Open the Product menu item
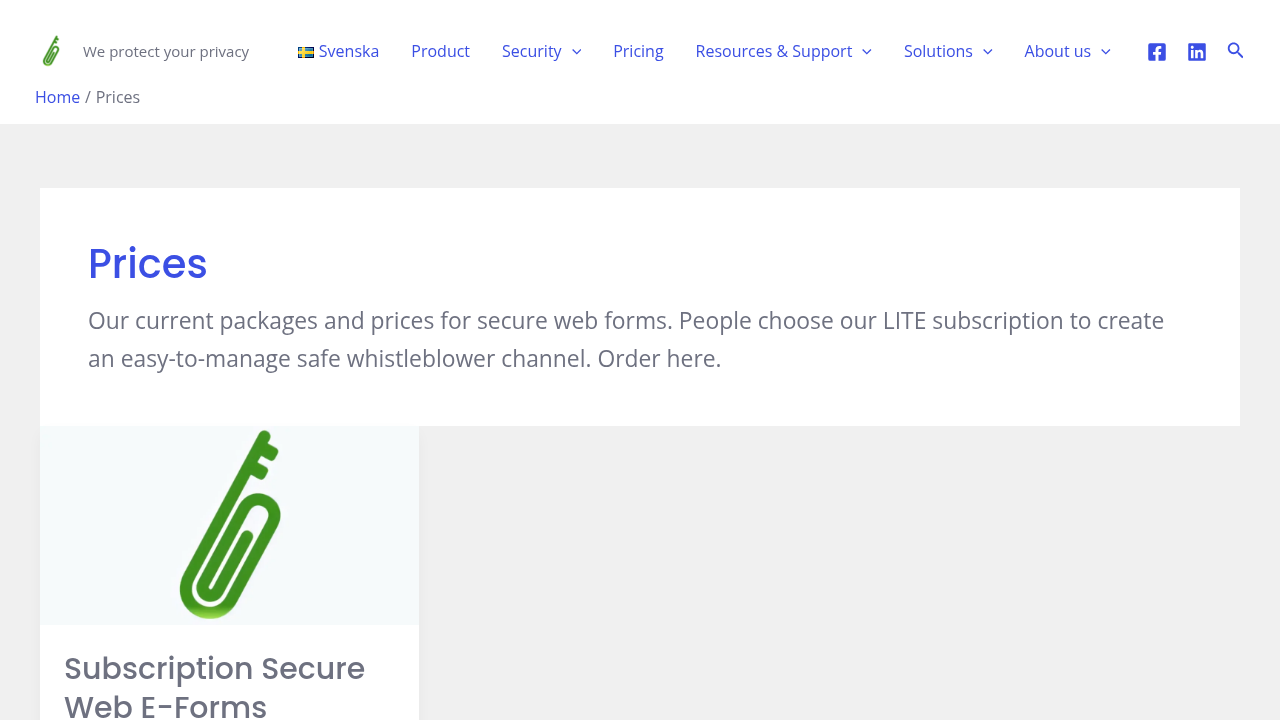The image size is (1280, 720). click(440, 51)
